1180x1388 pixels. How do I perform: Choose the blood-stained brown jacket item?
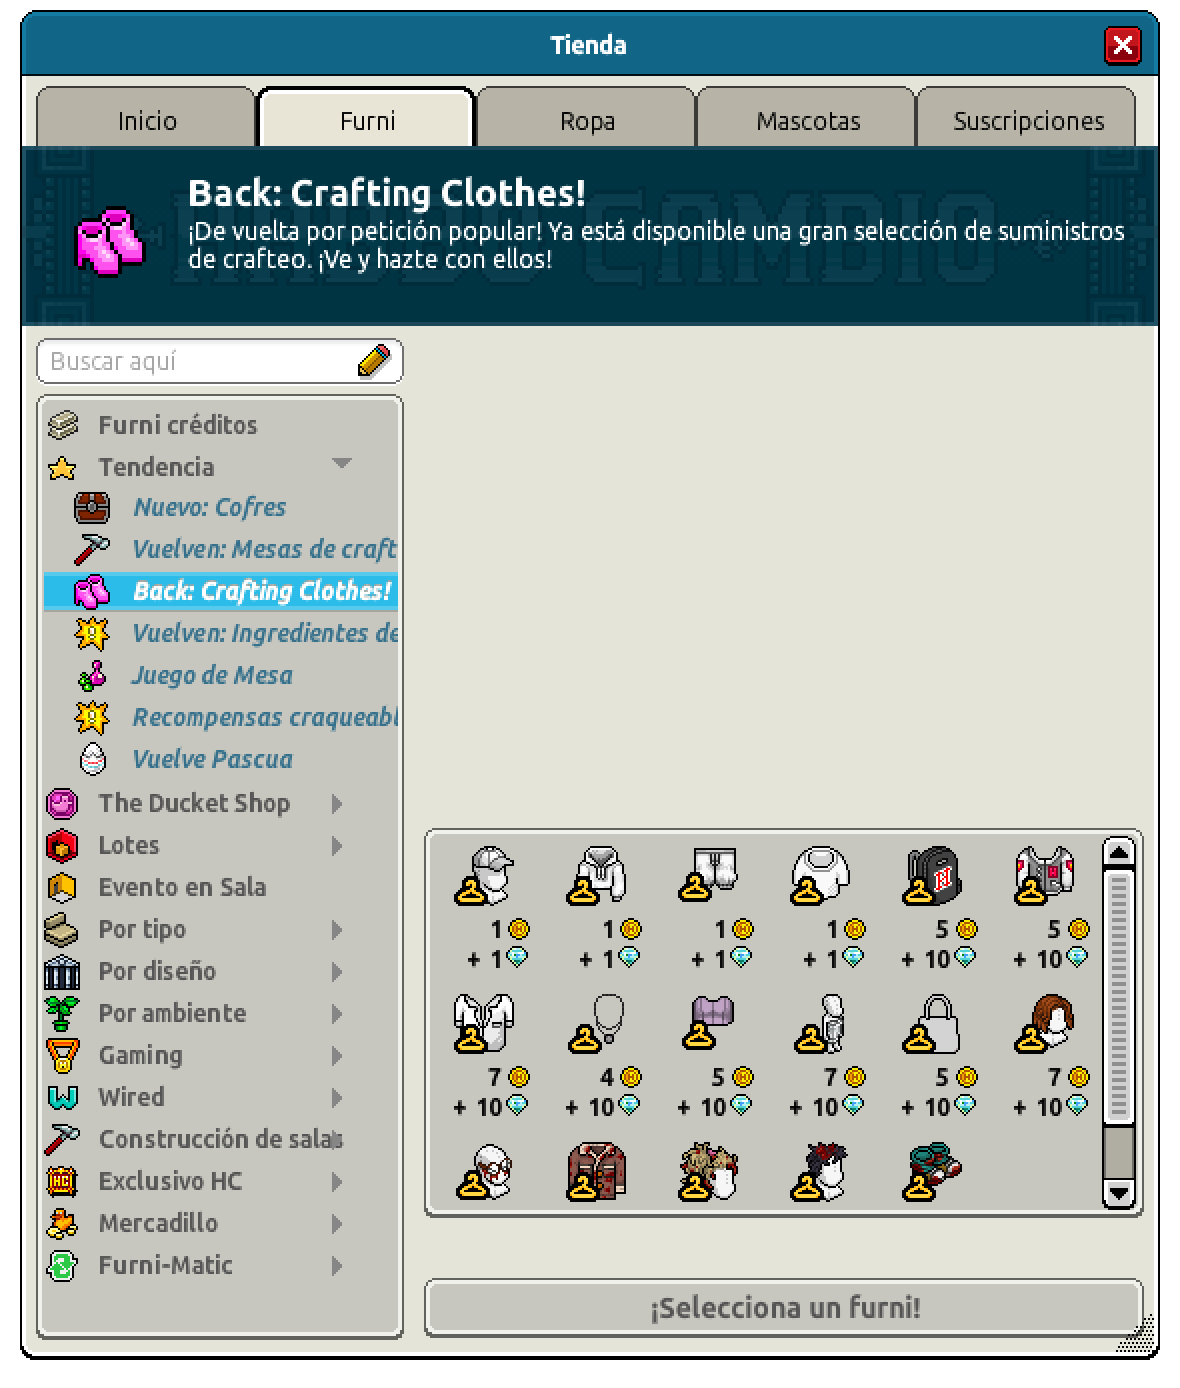pos(597,1172)
